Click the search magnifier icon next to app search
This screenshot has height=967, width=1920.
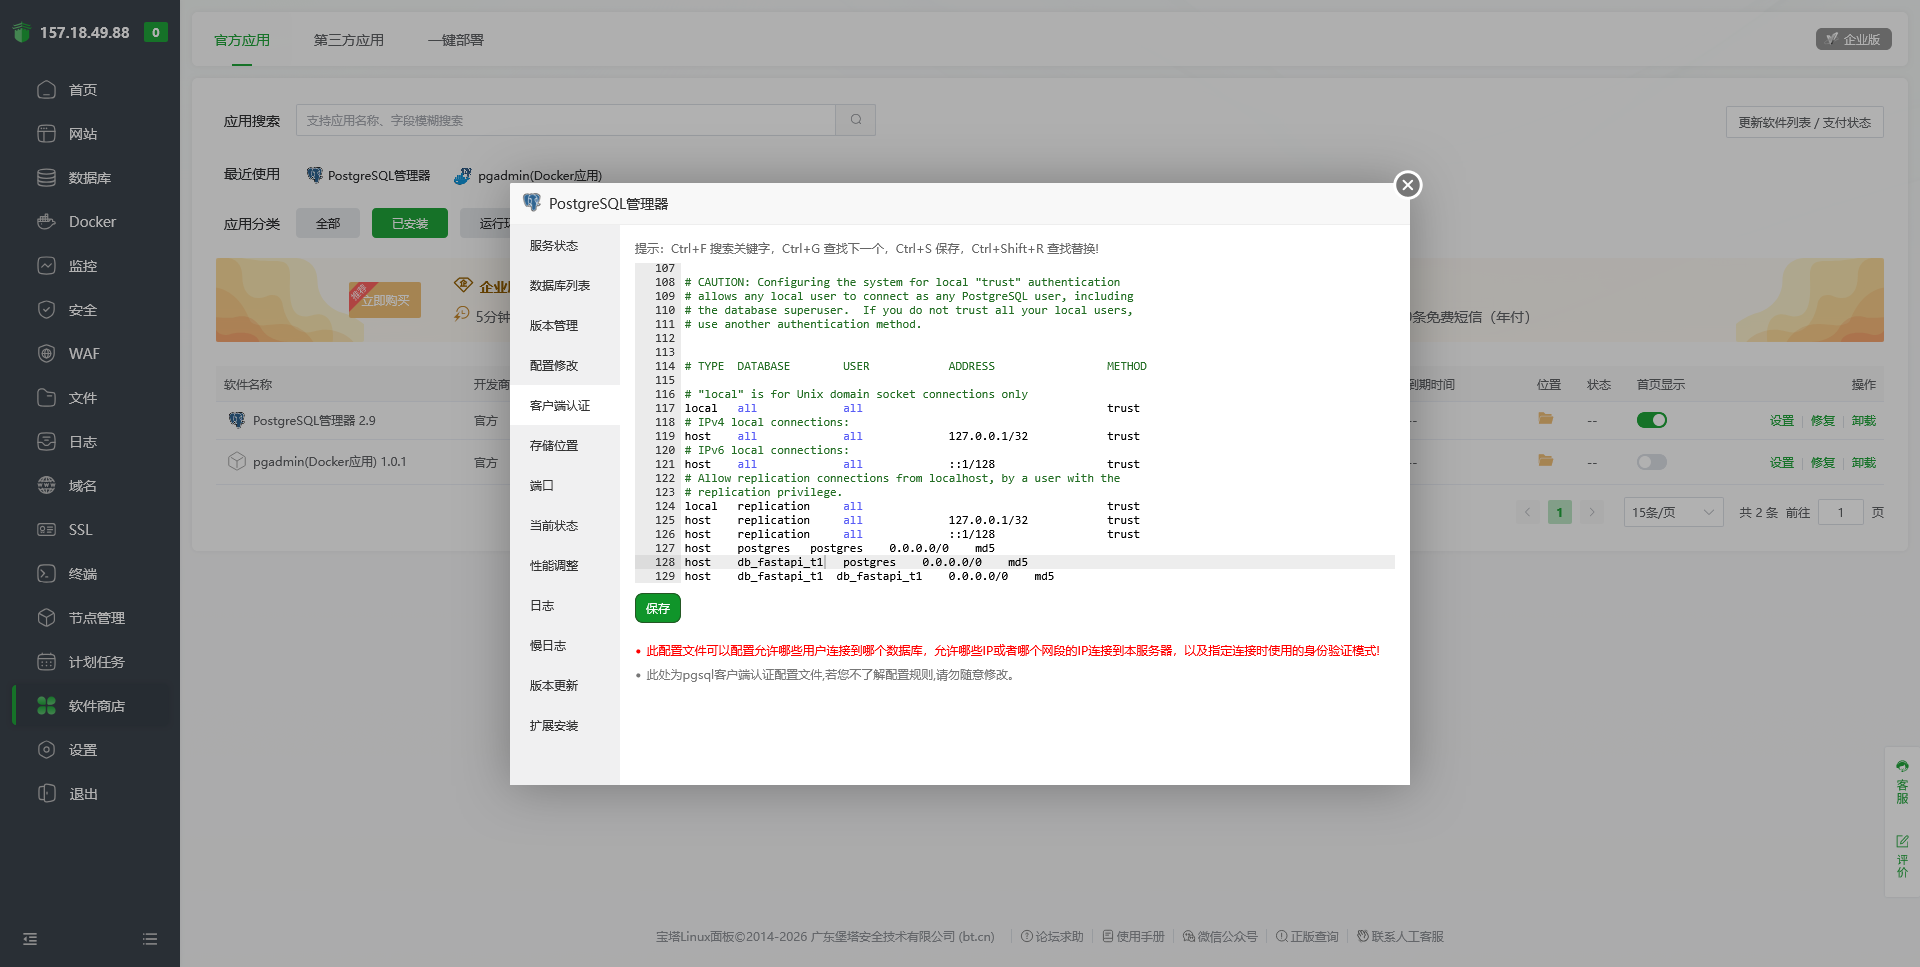tap(856, 120)
